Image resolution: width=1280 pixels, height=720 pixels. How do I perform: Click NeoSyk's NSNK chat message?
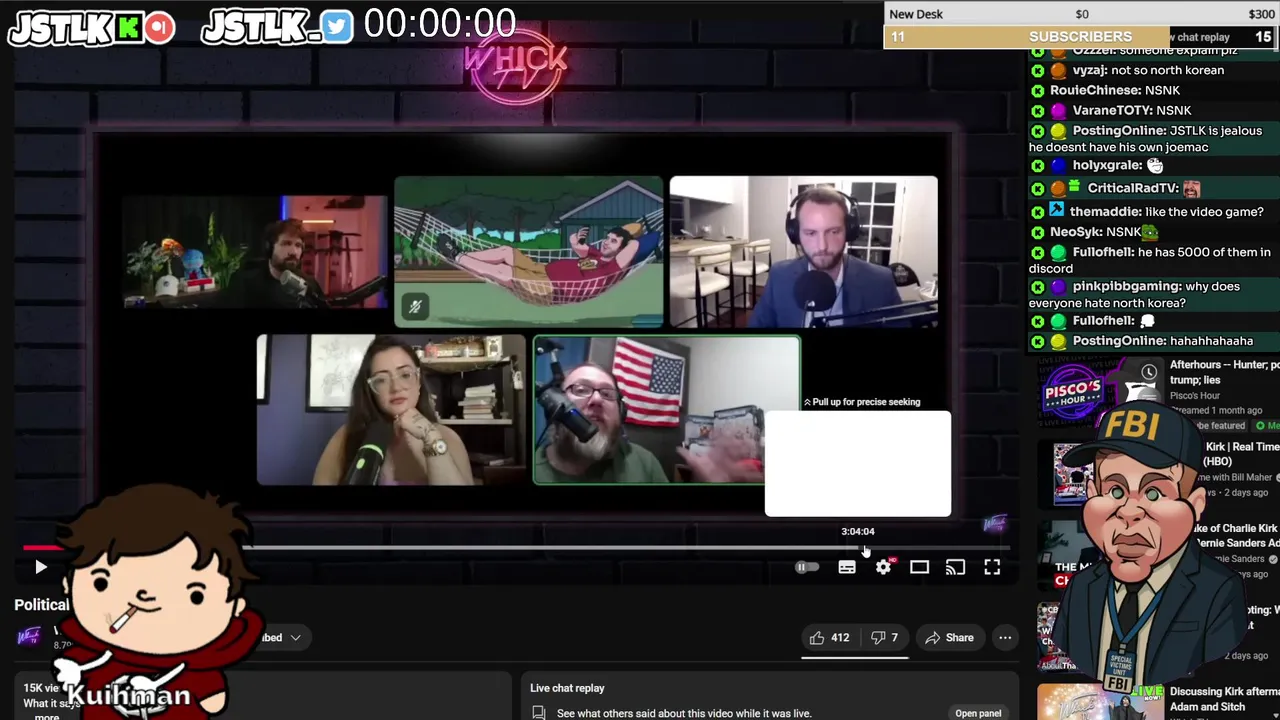coord(1104,231)
